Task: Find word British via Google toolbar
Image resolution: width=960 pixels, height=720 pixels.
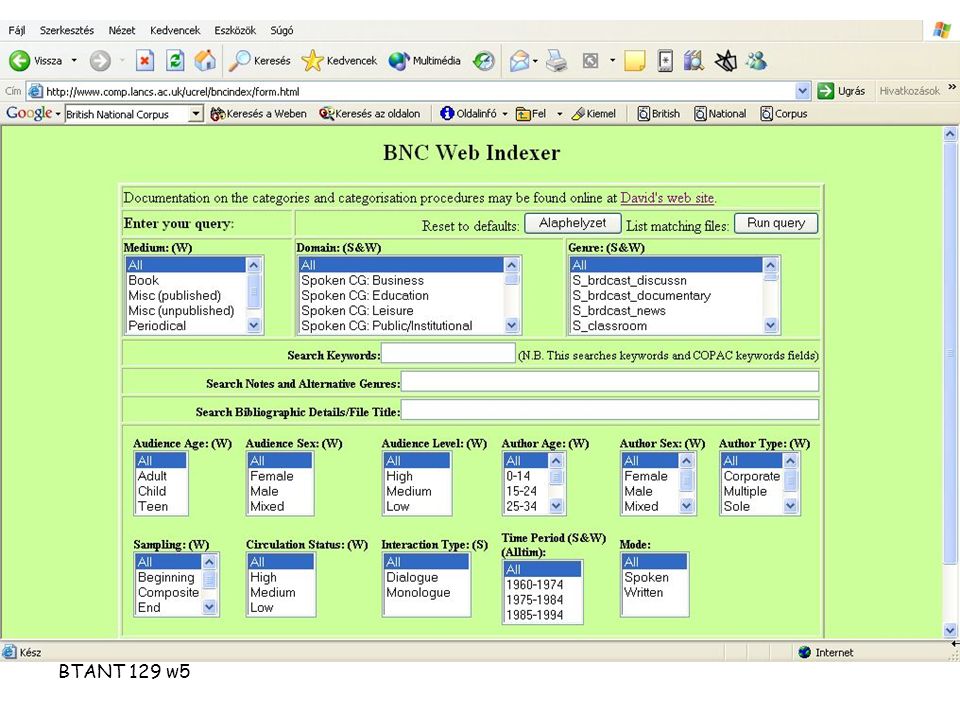Action: (x=659, y=114)
